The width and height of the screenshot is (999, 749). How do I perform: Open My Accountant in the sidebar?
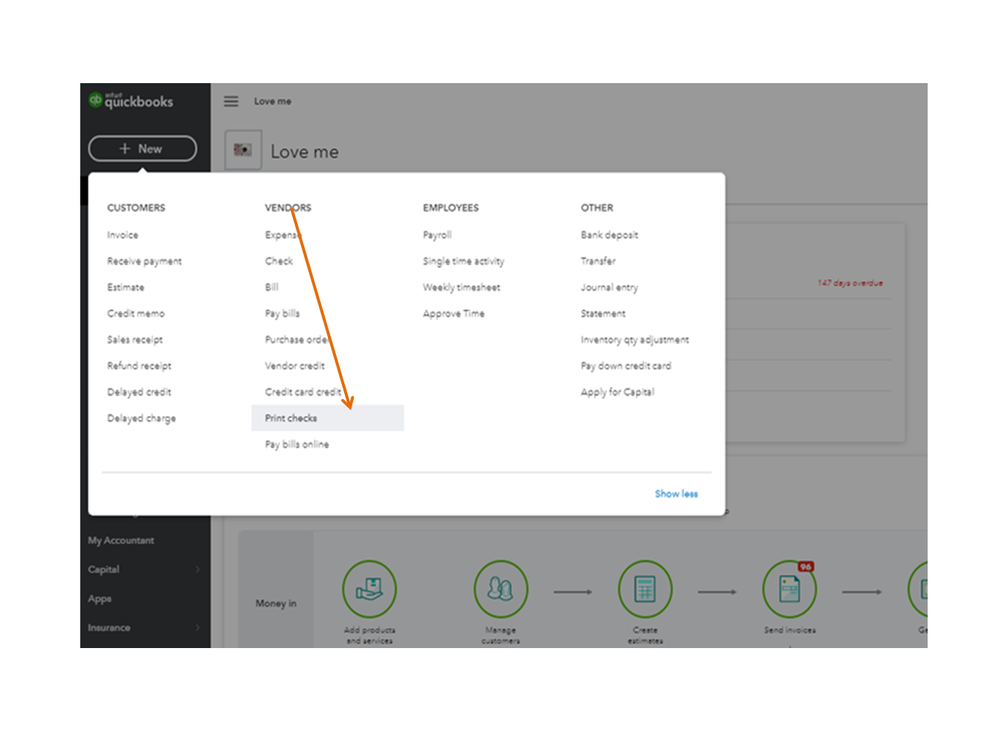pos(121,540)
